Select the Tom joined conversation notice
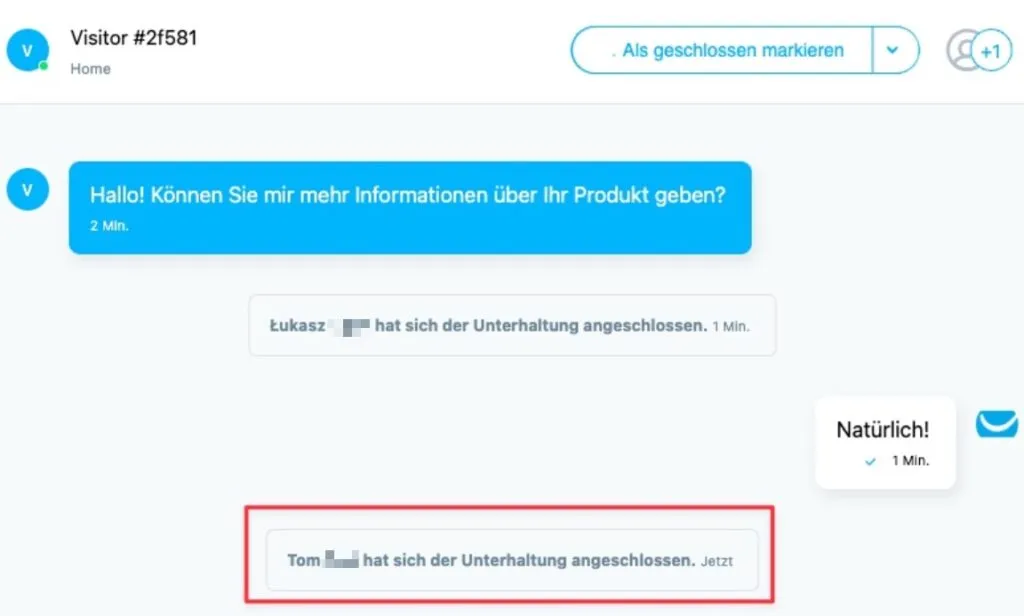The width and height of the screenshot is (1024, 616). pyautogui.click(x=512, y=560)
